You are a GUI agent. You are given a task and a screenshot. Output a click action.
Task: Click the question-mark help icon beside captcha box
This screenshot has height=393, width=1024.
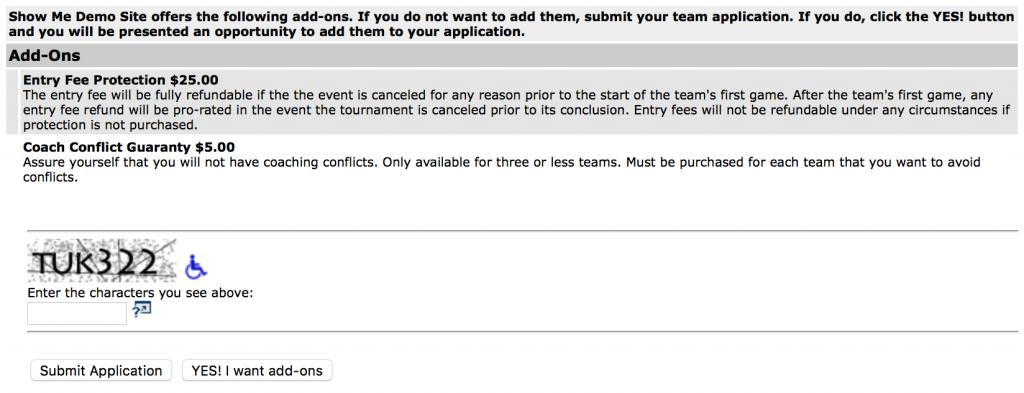[x=142, y=309]
